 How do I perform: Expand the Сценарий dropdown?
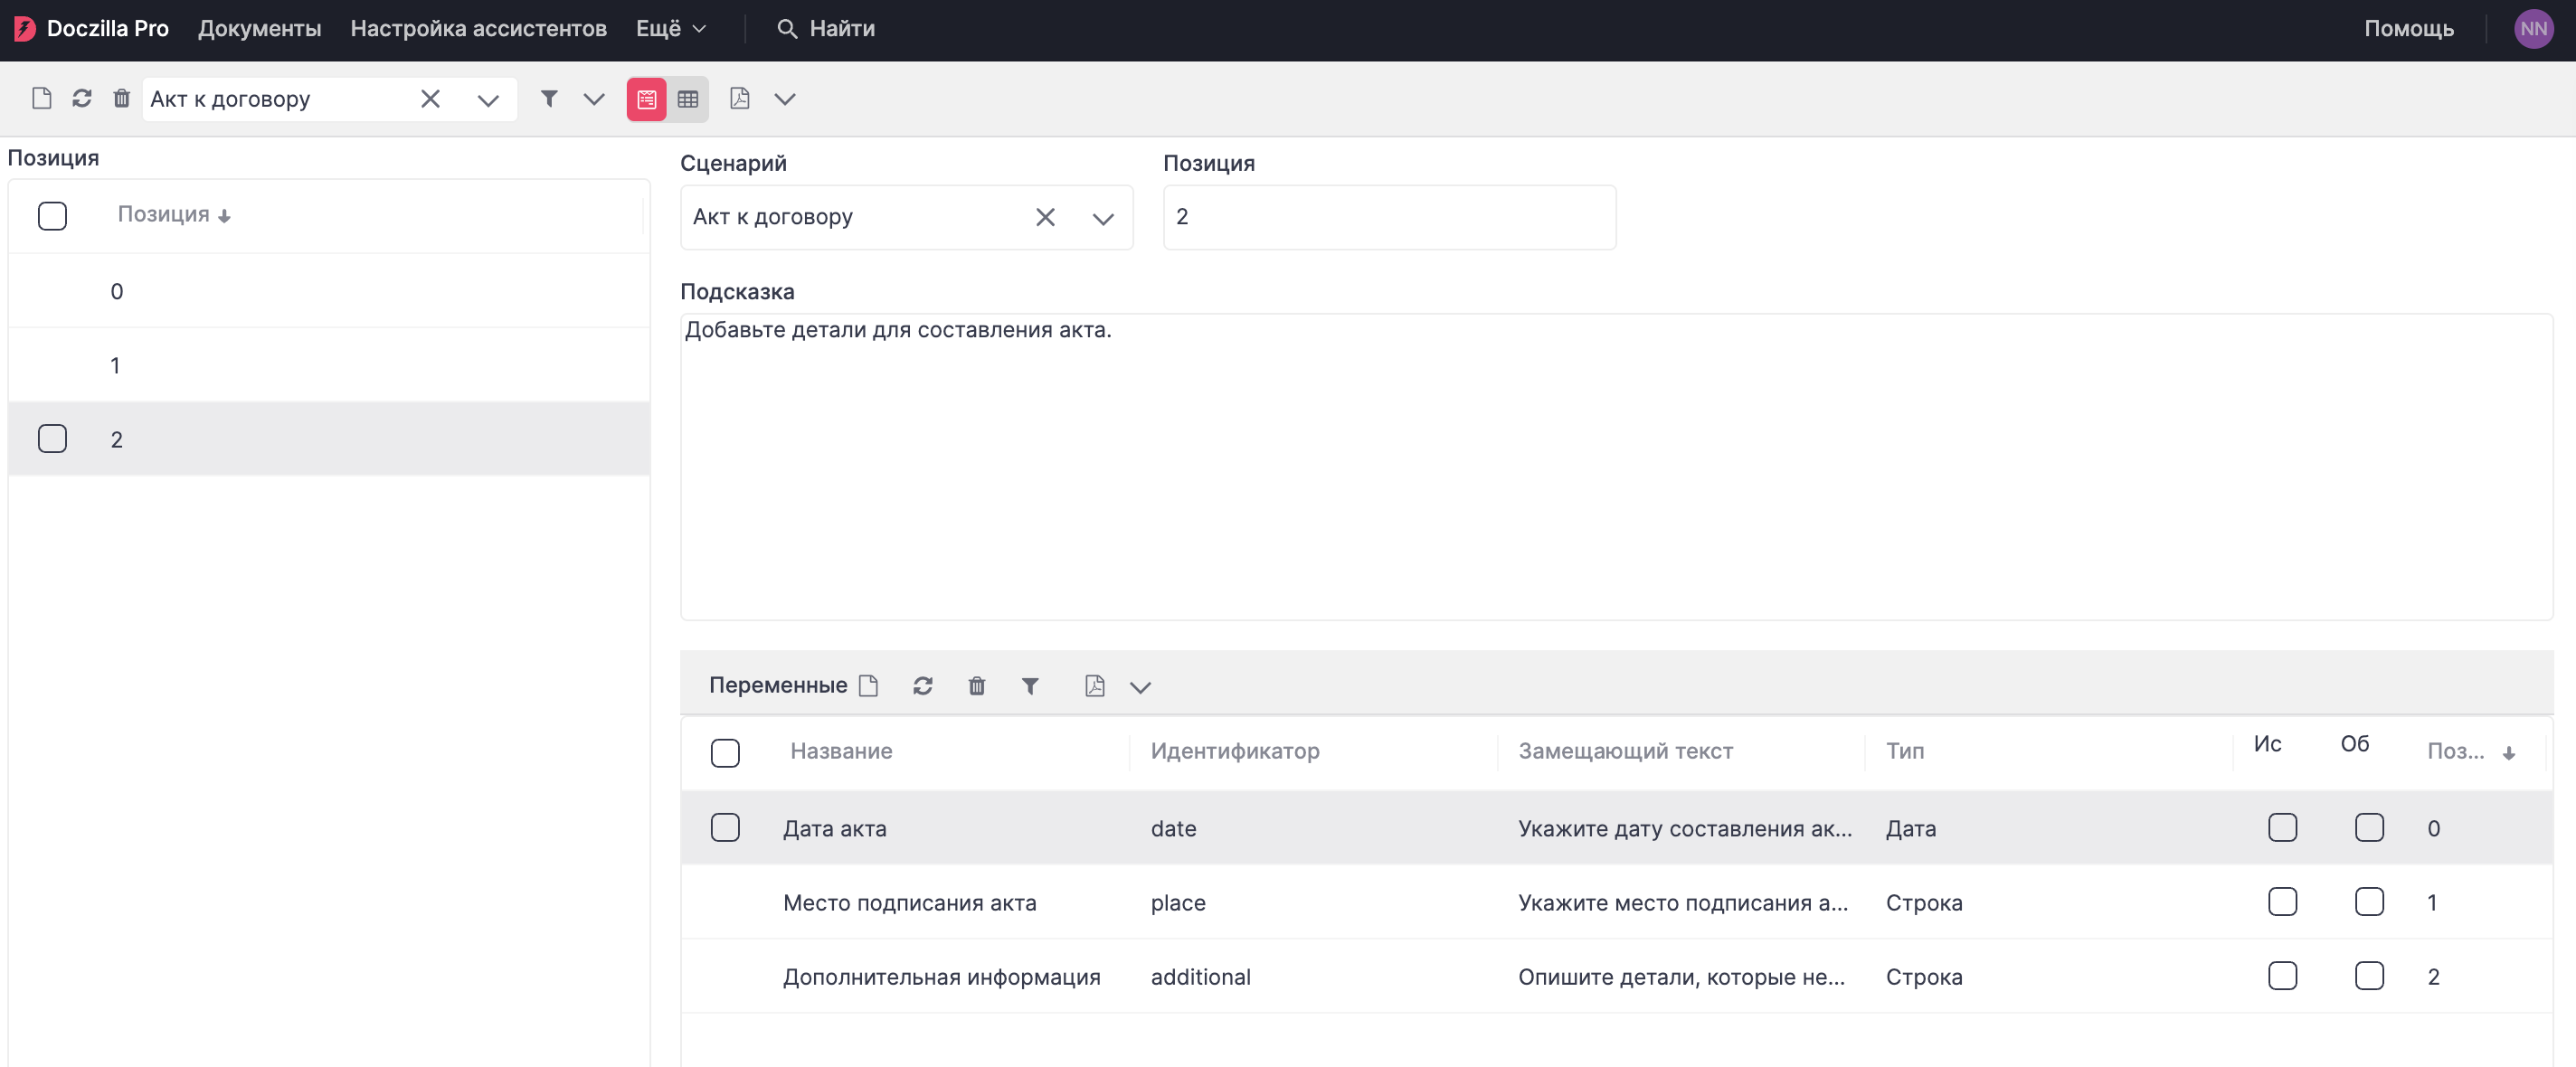tap(1103, 218)
